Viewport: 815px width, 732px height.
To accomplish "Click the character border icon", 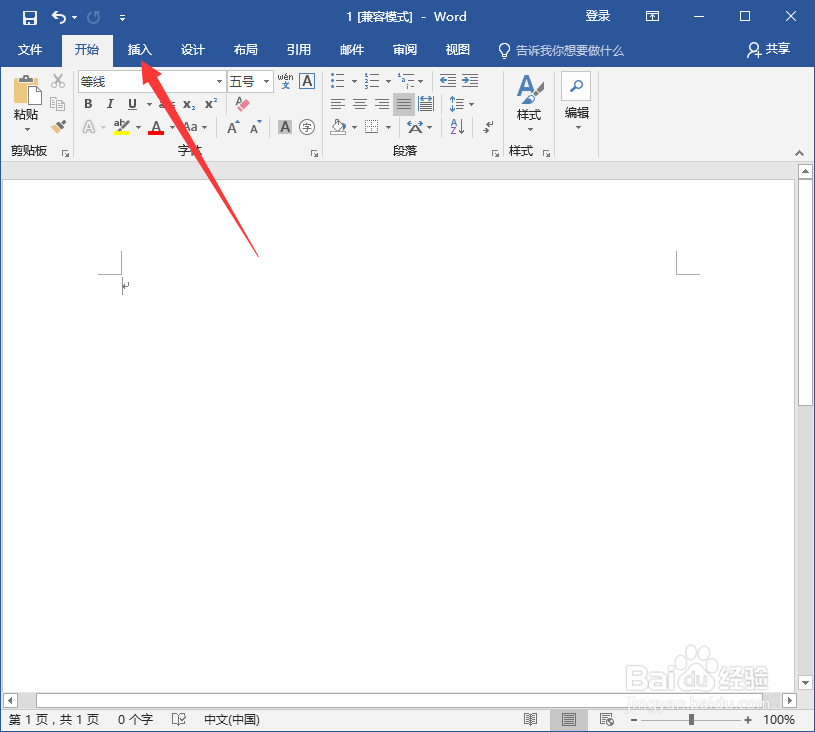I will (x=307, y=81).
